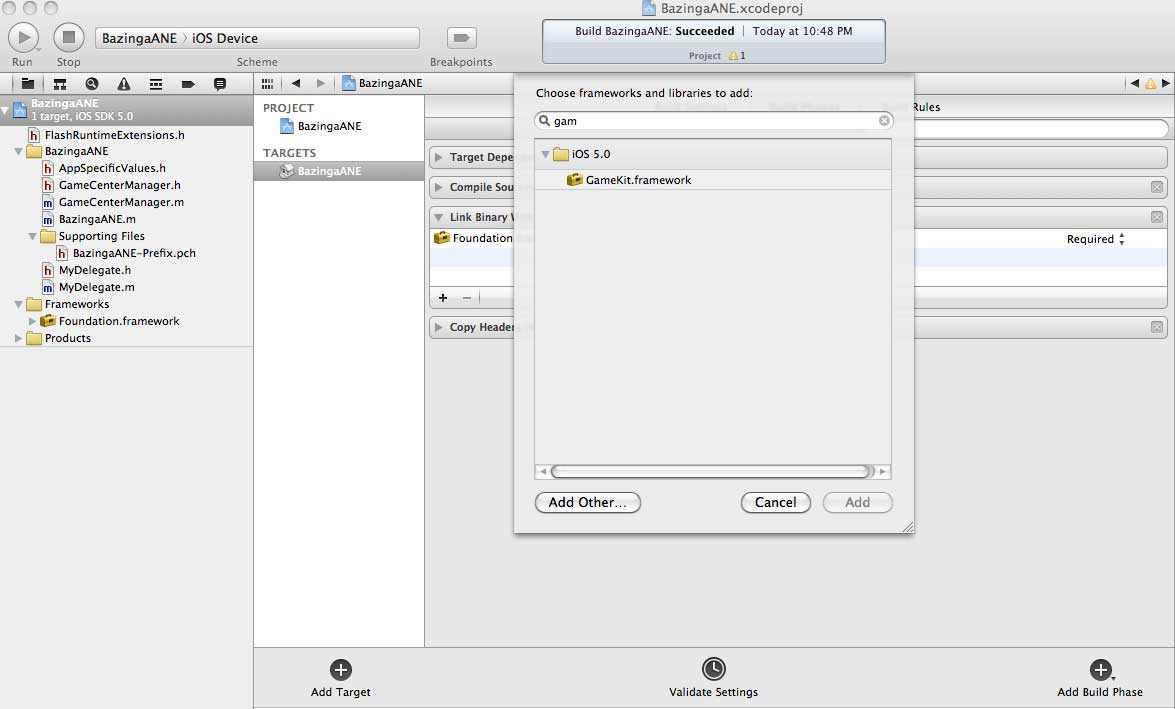The width and height of the screenshot is (1175, 709).
Task: Open the issue navigator warning icon
Action: pyautogui.click(x=124, y=84)
